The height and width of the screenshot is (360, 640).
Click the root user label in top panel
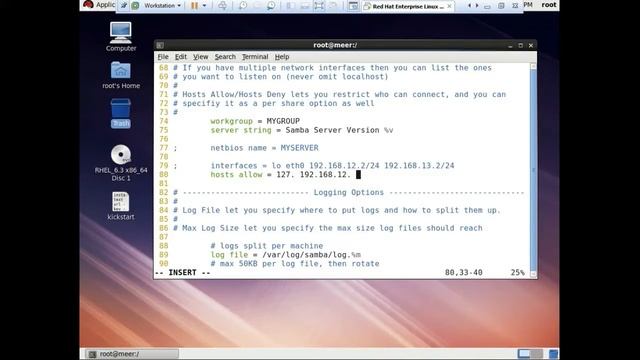point(549,5)
